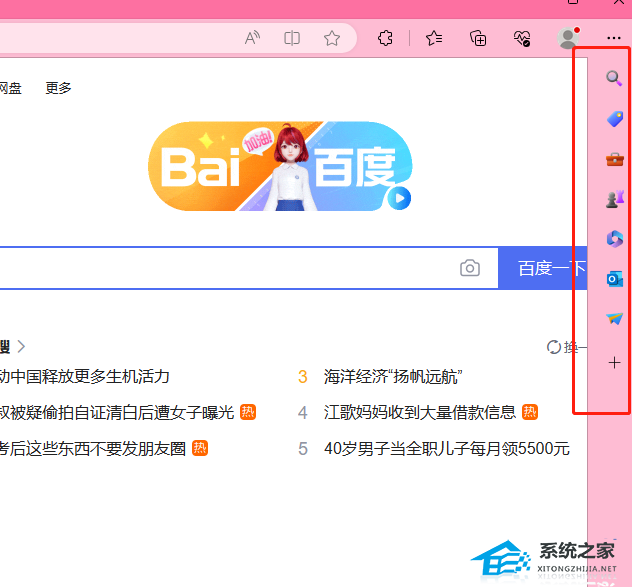This screenshot has width=632, height=587.
Task: Open headline 海洋经济"扬帆远航"
Action: 393,377
